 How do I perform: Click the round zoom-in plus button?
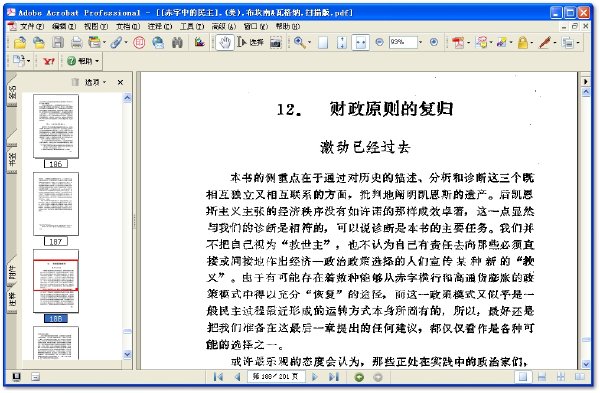[434, 42]
